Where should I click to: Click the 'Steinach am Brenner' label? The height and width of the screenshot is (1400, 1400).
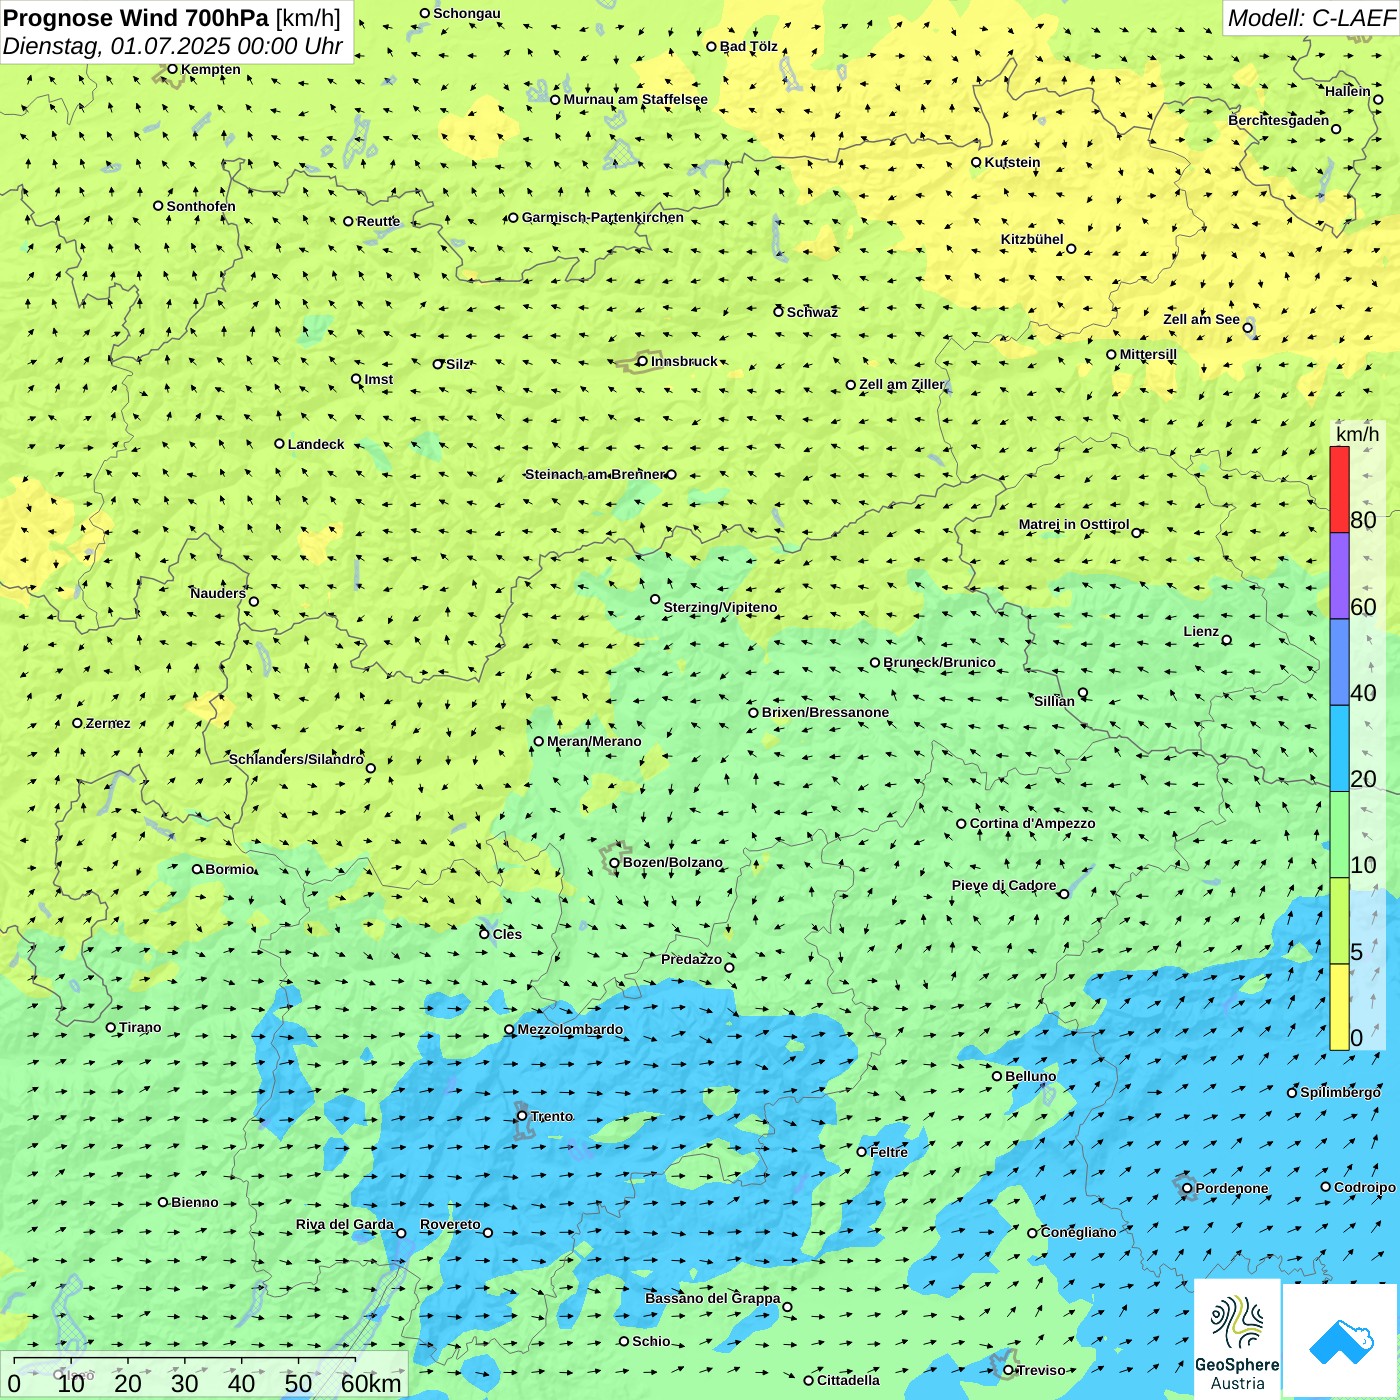[x=595, y=474]
